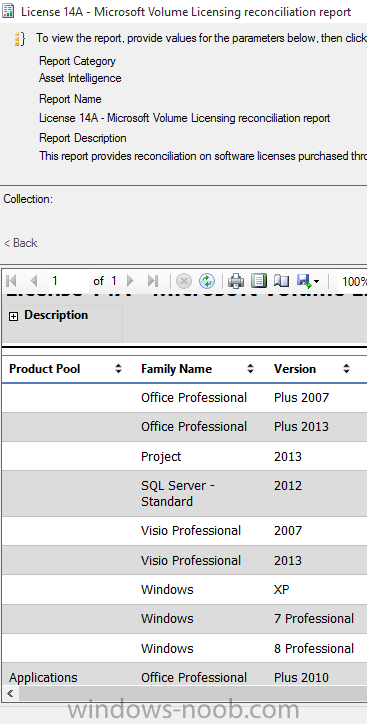The height and width of the screenshot is (724, 367).
Task: Refresh the report
Action: 207,280
